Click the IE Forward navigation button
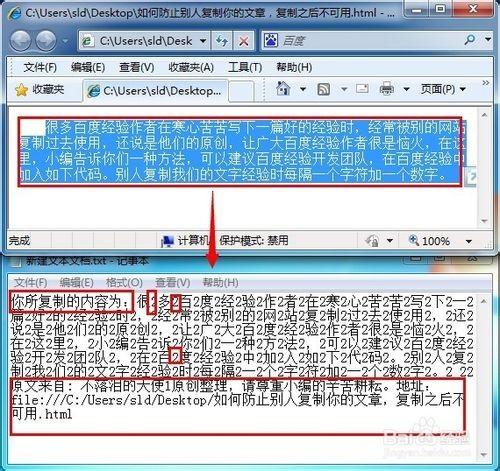 point(46,41)
